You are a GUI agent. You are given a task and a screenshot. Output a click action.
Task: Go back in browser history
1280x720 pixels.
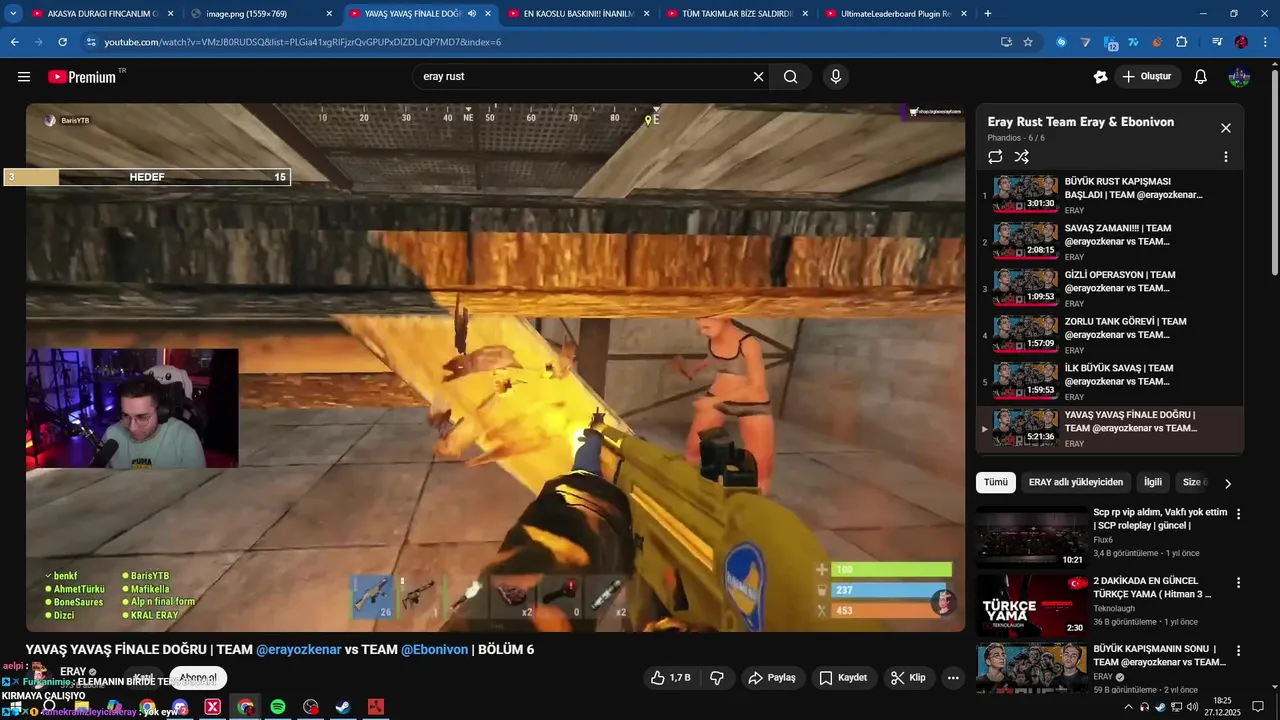click(15, 42)
